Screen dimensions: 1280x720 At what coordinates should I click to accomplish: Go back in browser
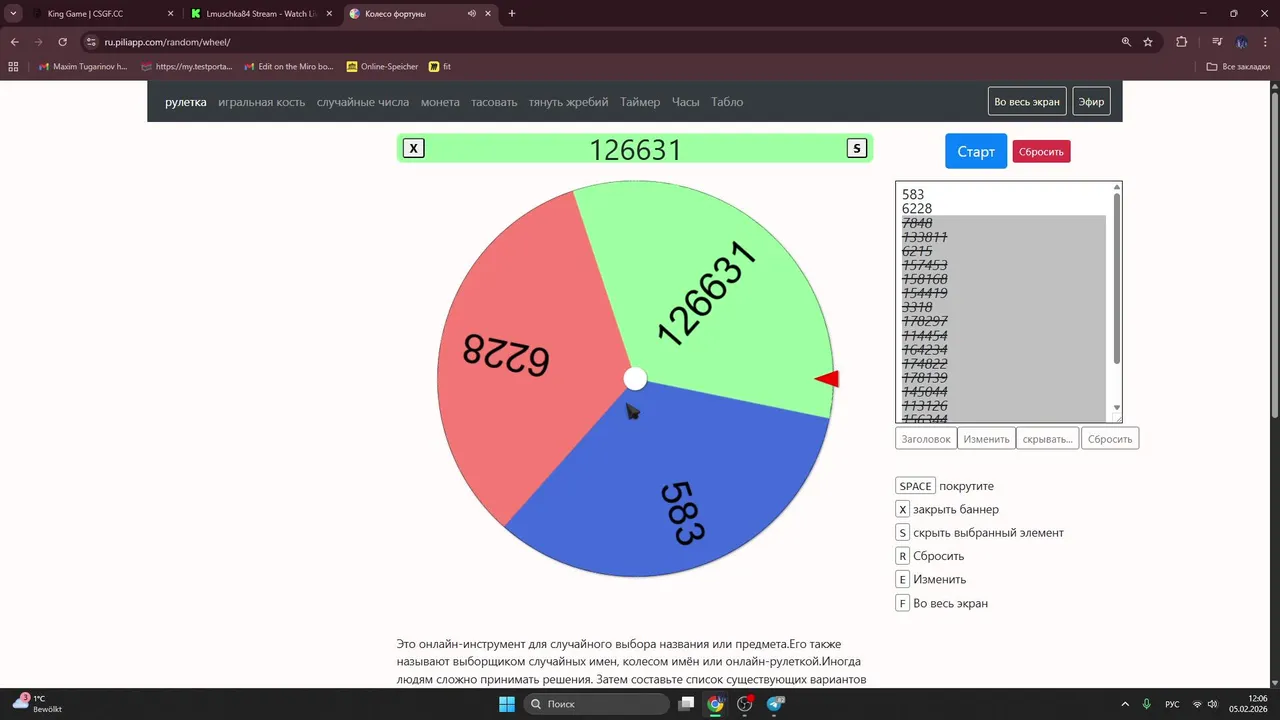pos(14,42)
